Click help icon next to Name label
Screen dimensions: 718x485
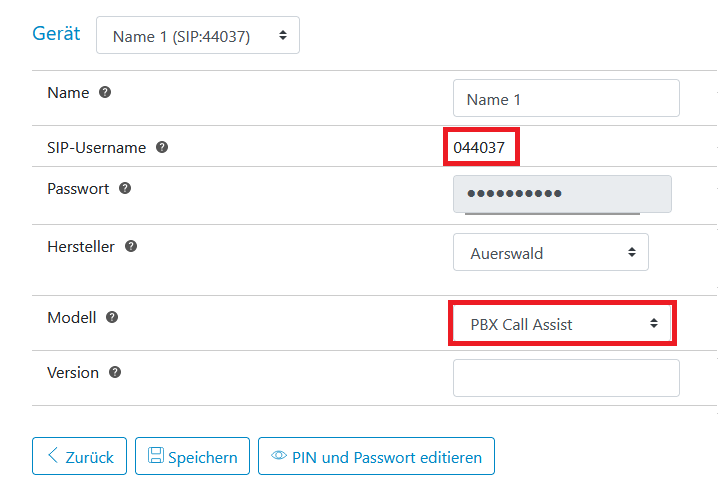click(x=105, y=93)
